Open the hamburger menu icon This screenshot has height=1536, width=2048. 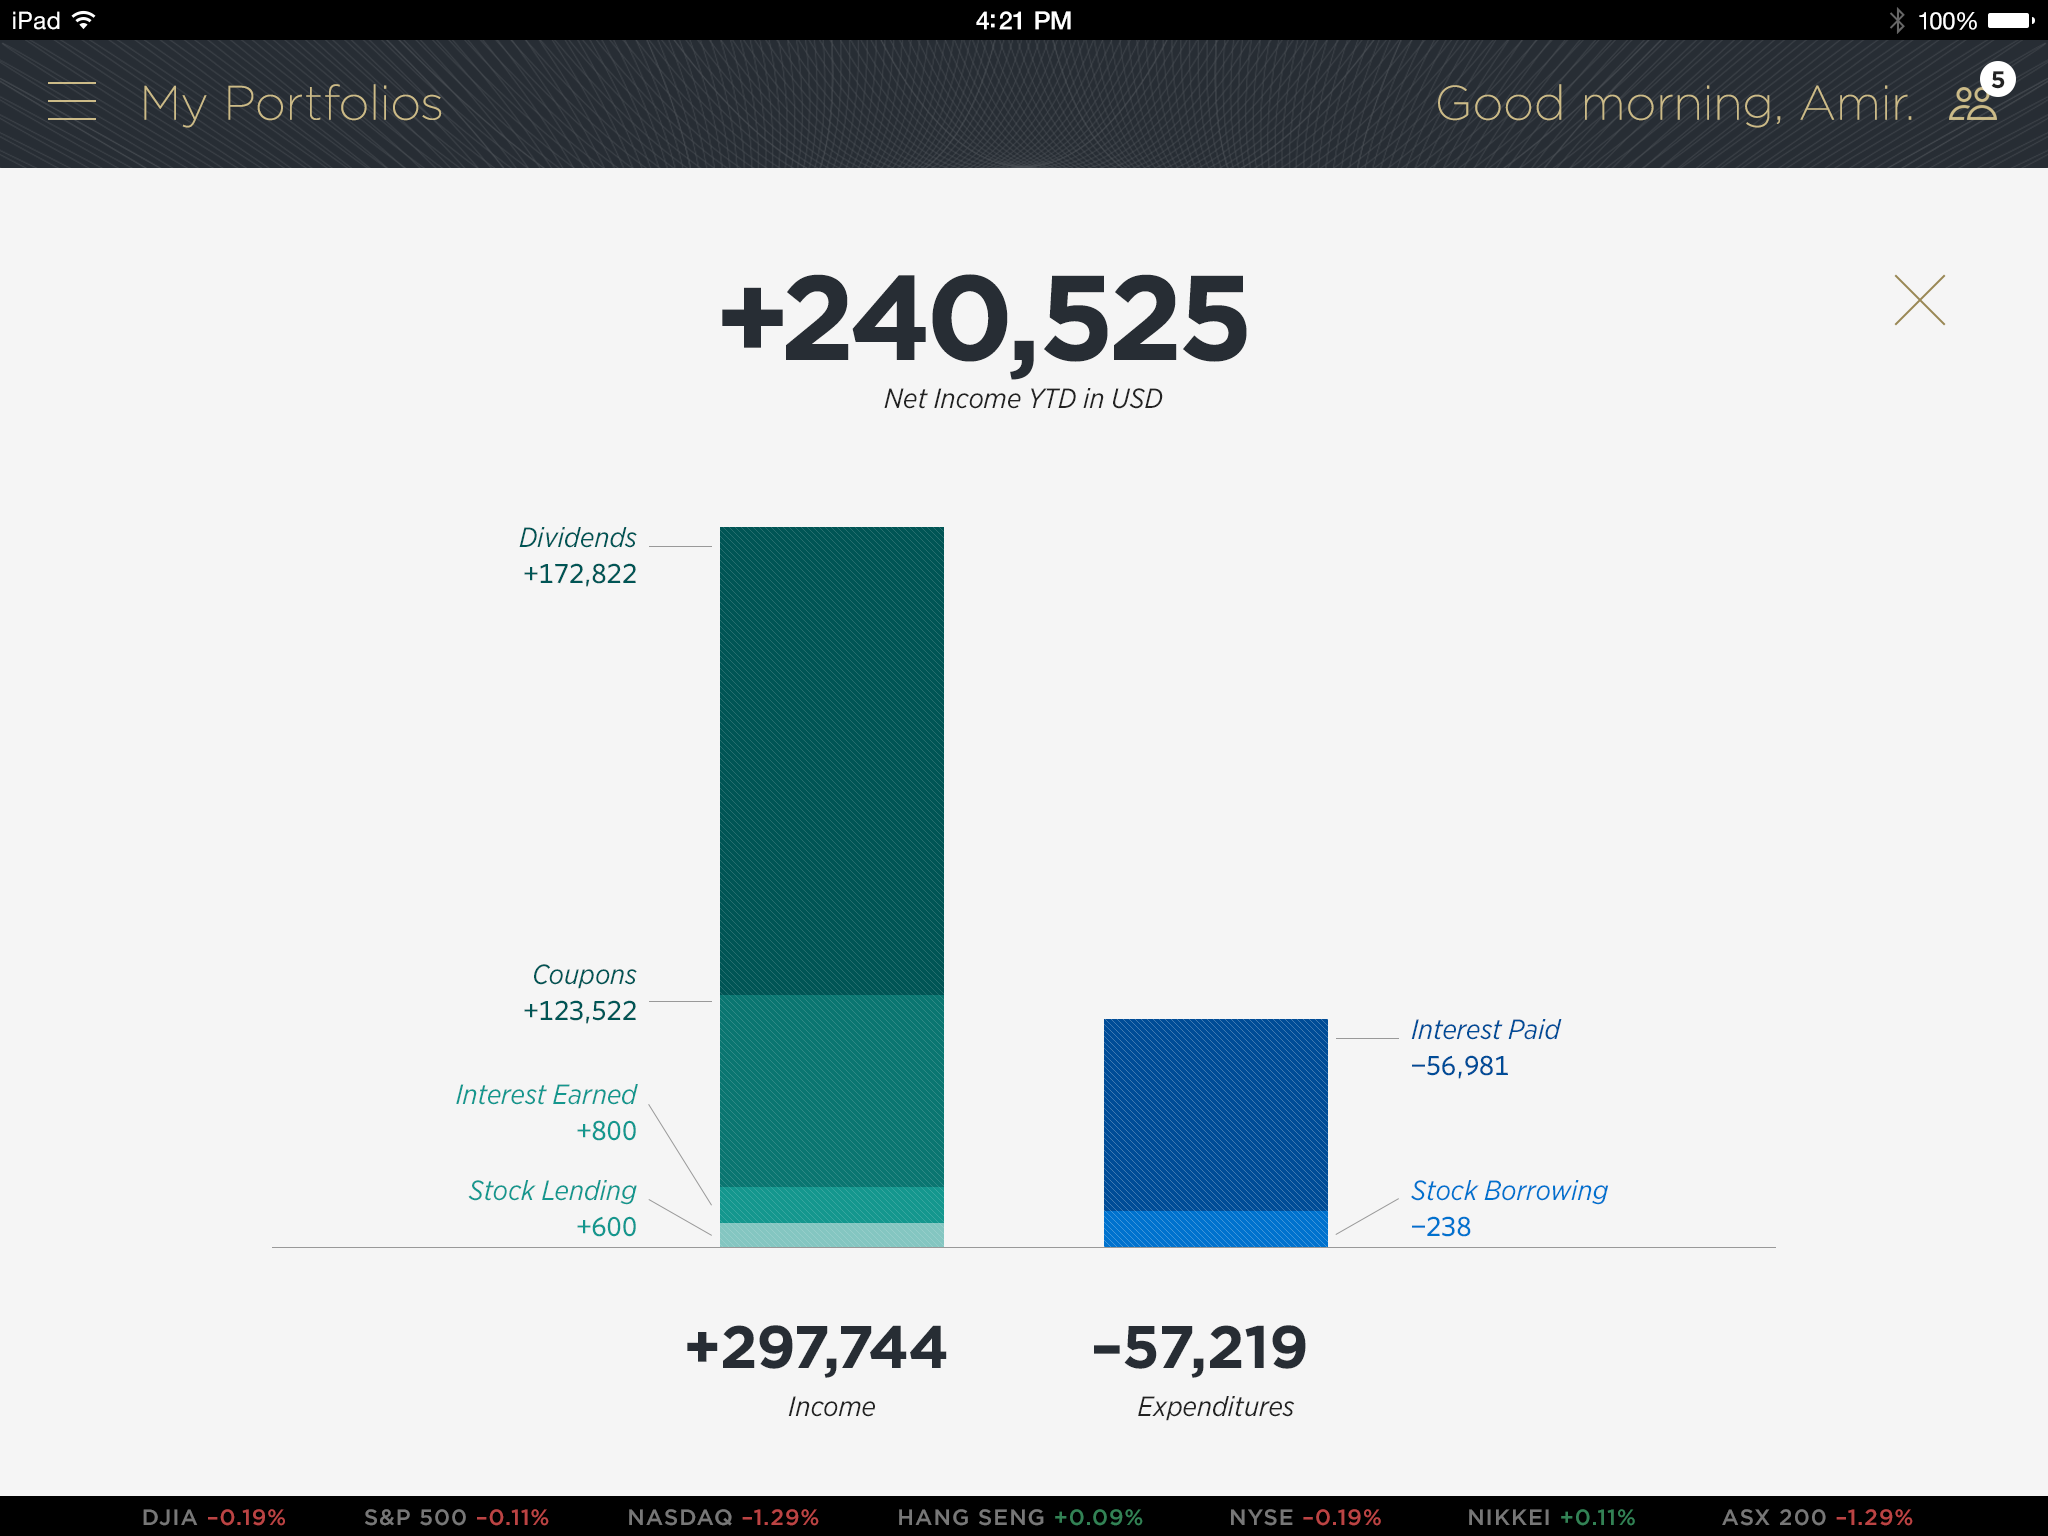click(72, 102)
